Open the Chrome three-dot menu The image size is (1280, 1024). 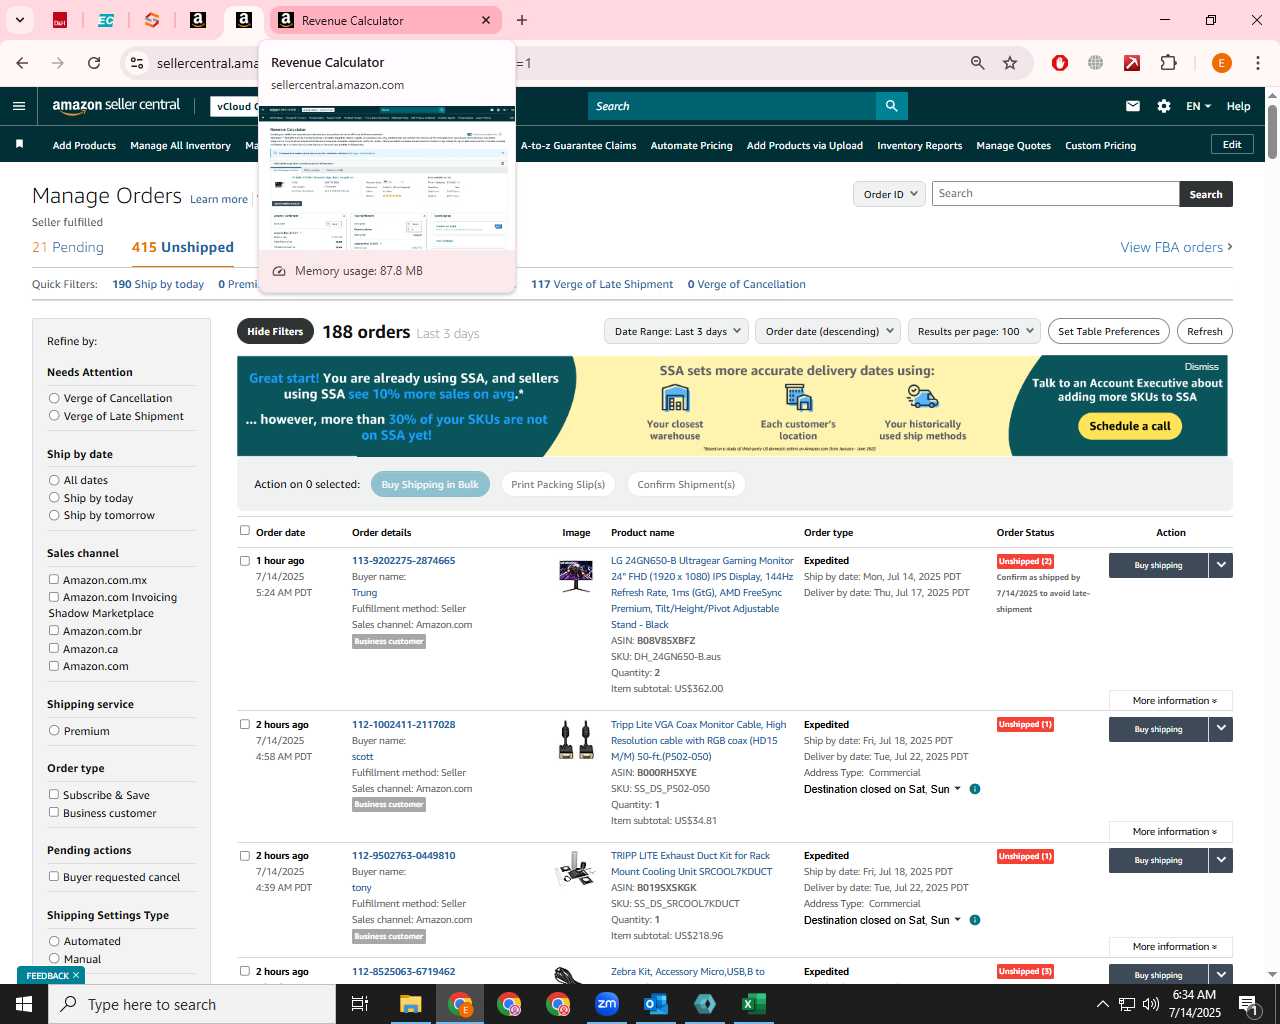tap(1257, 63)
